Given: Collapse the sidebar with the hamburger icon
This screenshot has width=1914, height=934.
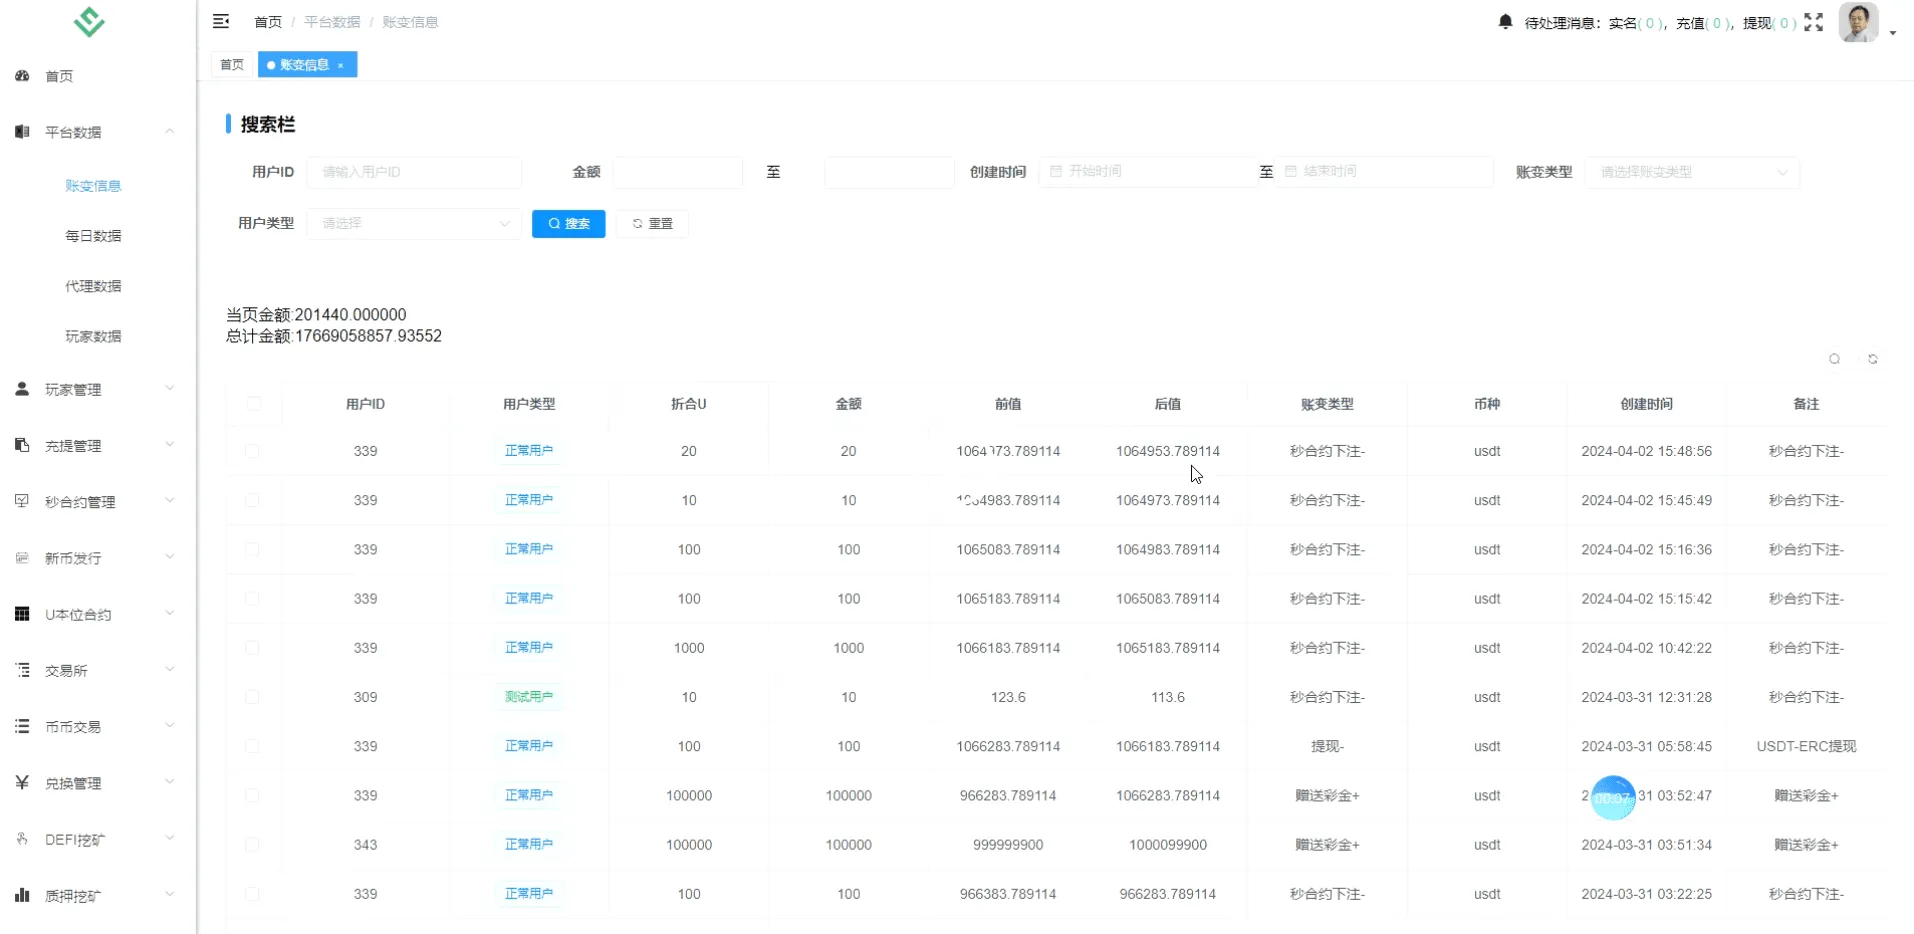Looking at the screenshot, I should 221,21.
